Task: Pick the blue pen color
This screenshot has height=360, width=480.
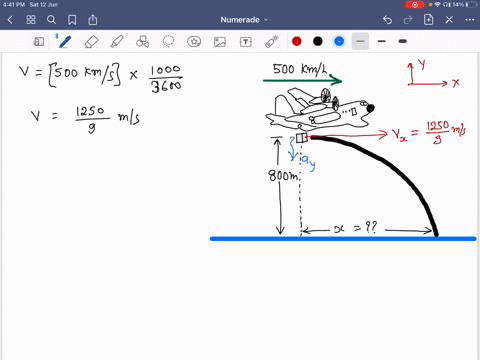Action: (x=339, y=41)
